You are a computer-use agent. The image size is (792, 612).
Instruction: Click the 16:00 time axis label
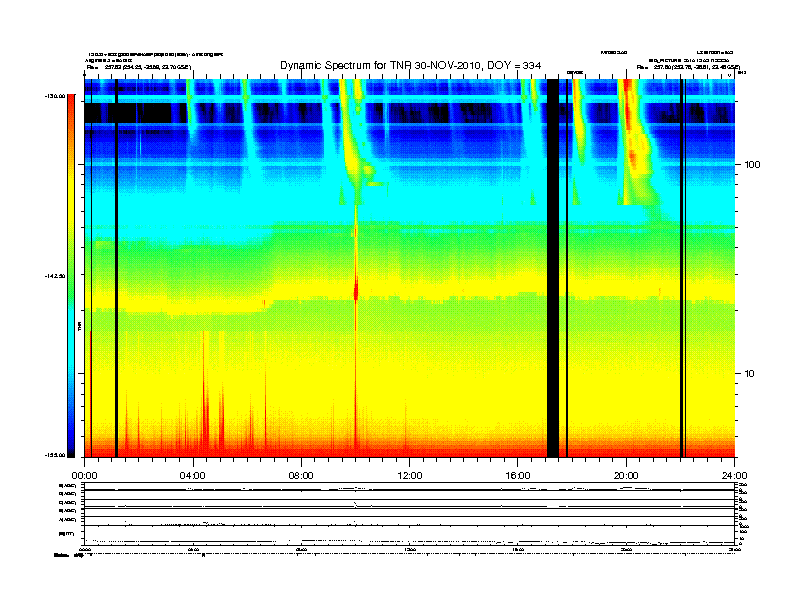518,476
